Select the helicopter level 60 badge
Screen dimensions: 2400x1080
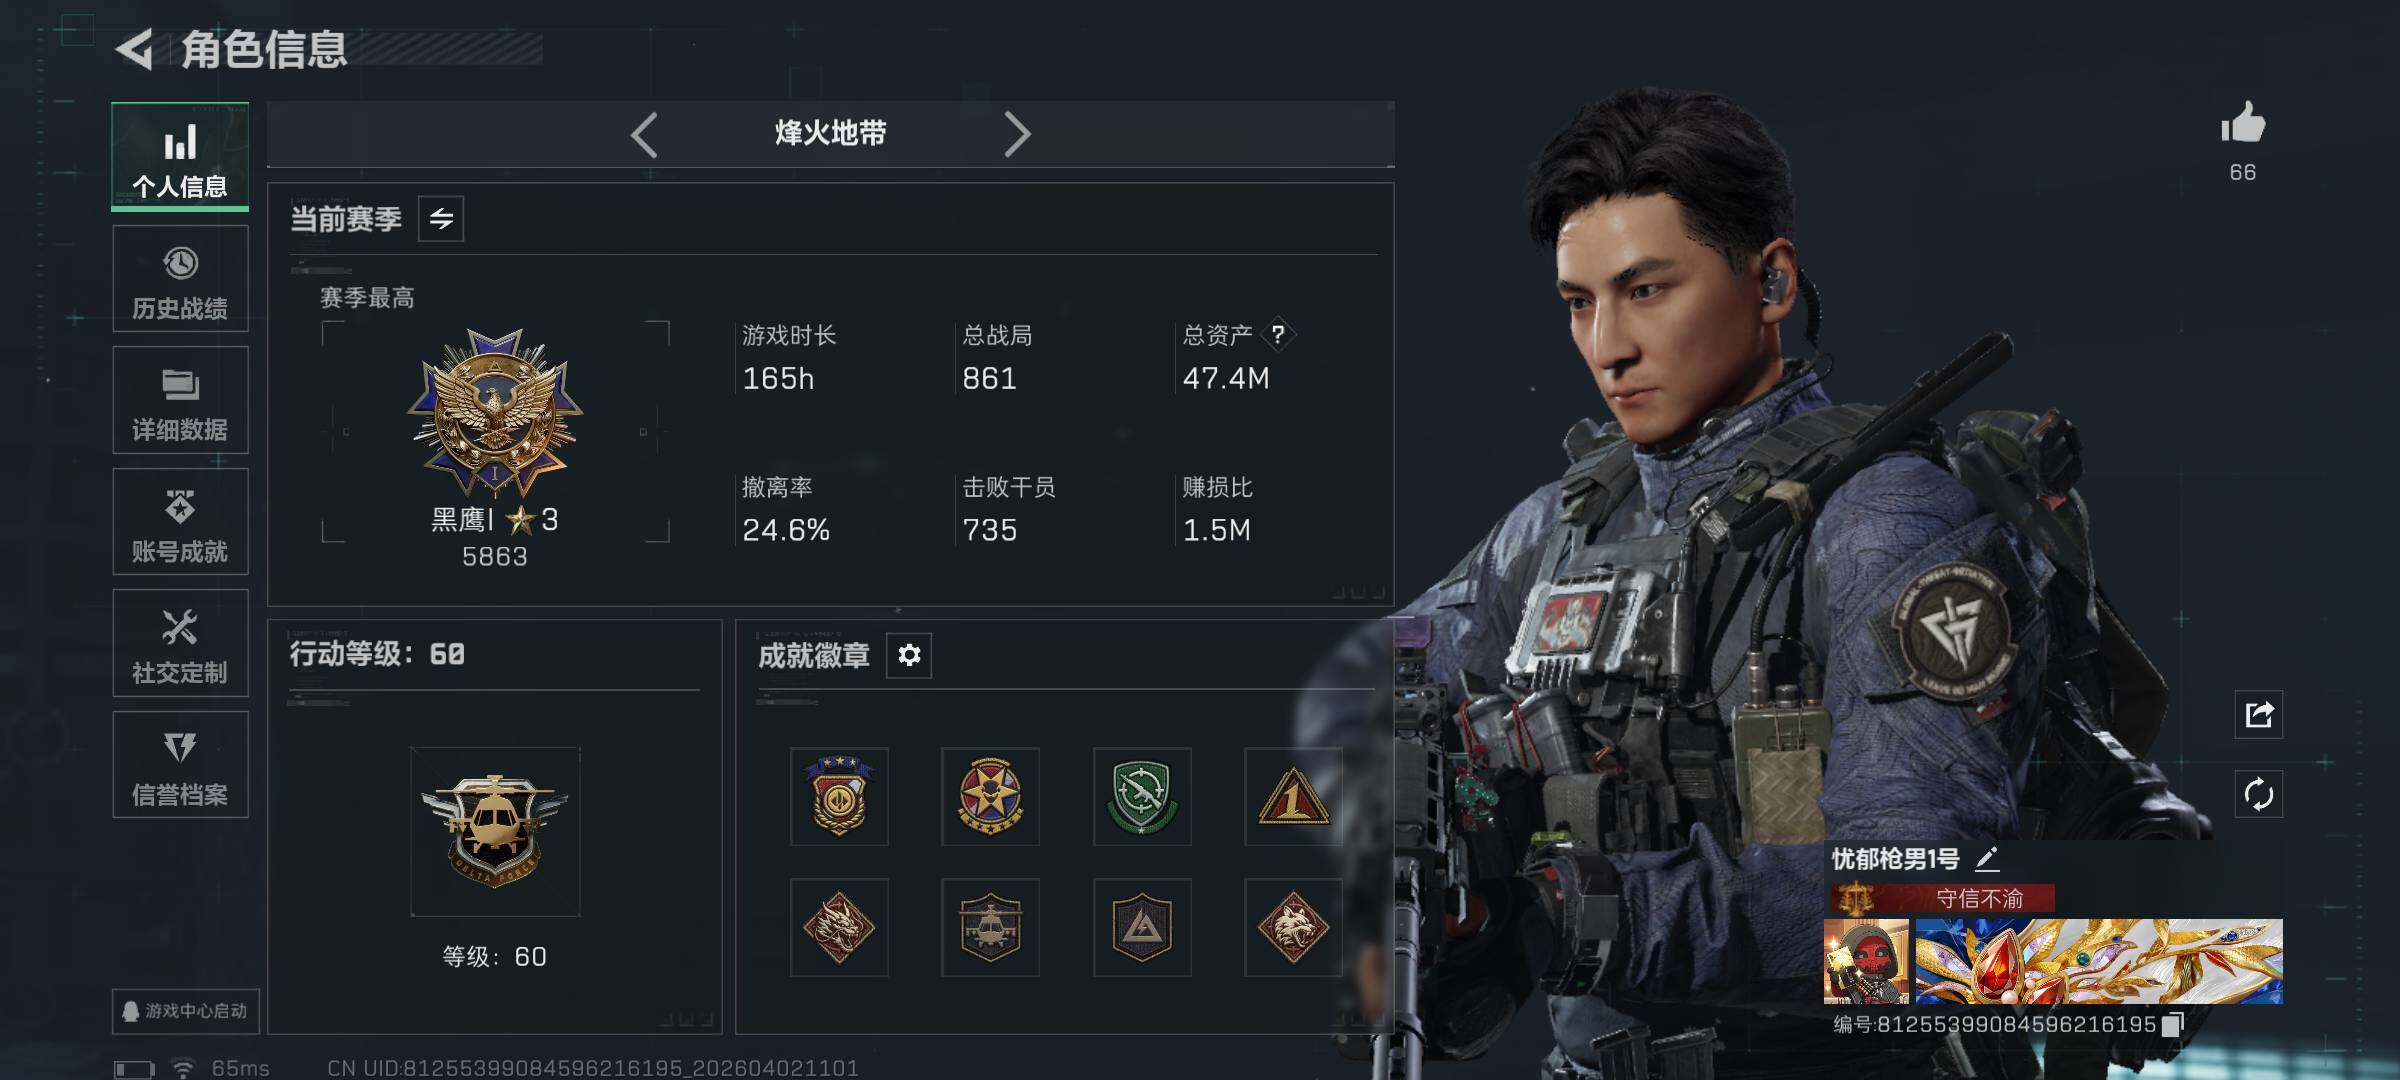pos(495,832)
